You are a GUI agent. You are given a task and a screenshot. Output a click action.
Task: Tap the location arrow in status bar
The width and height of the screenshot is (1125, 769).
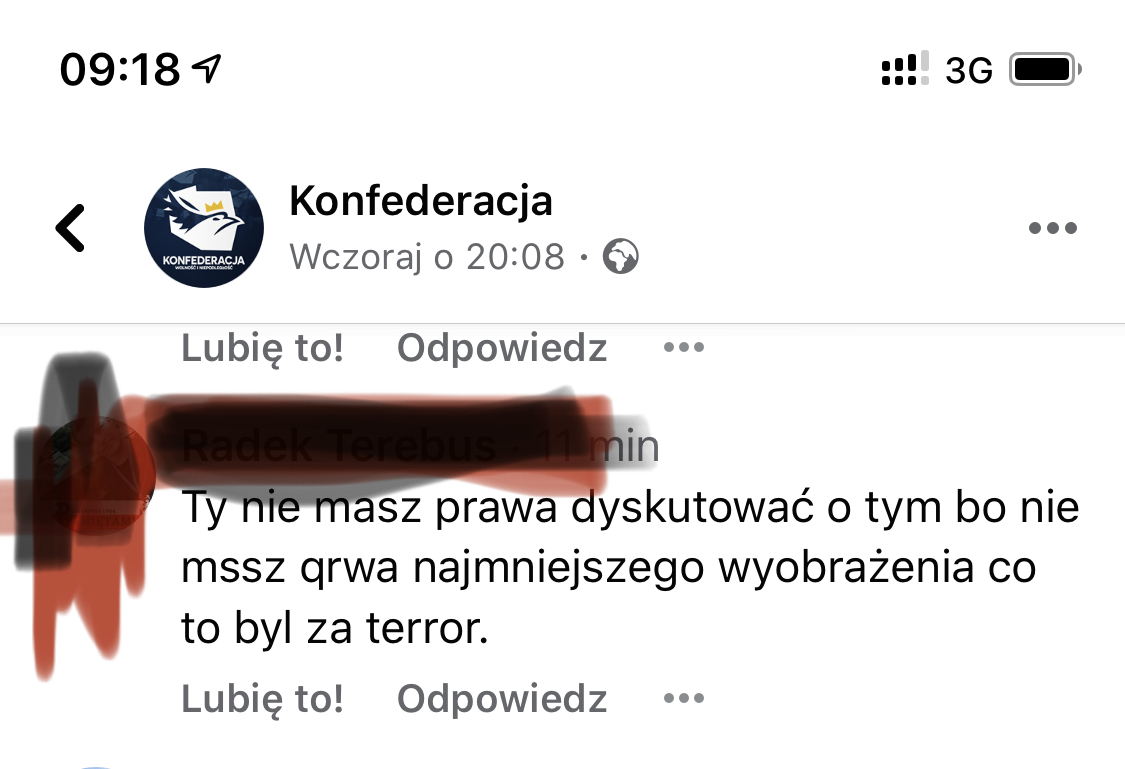(209, 69)
